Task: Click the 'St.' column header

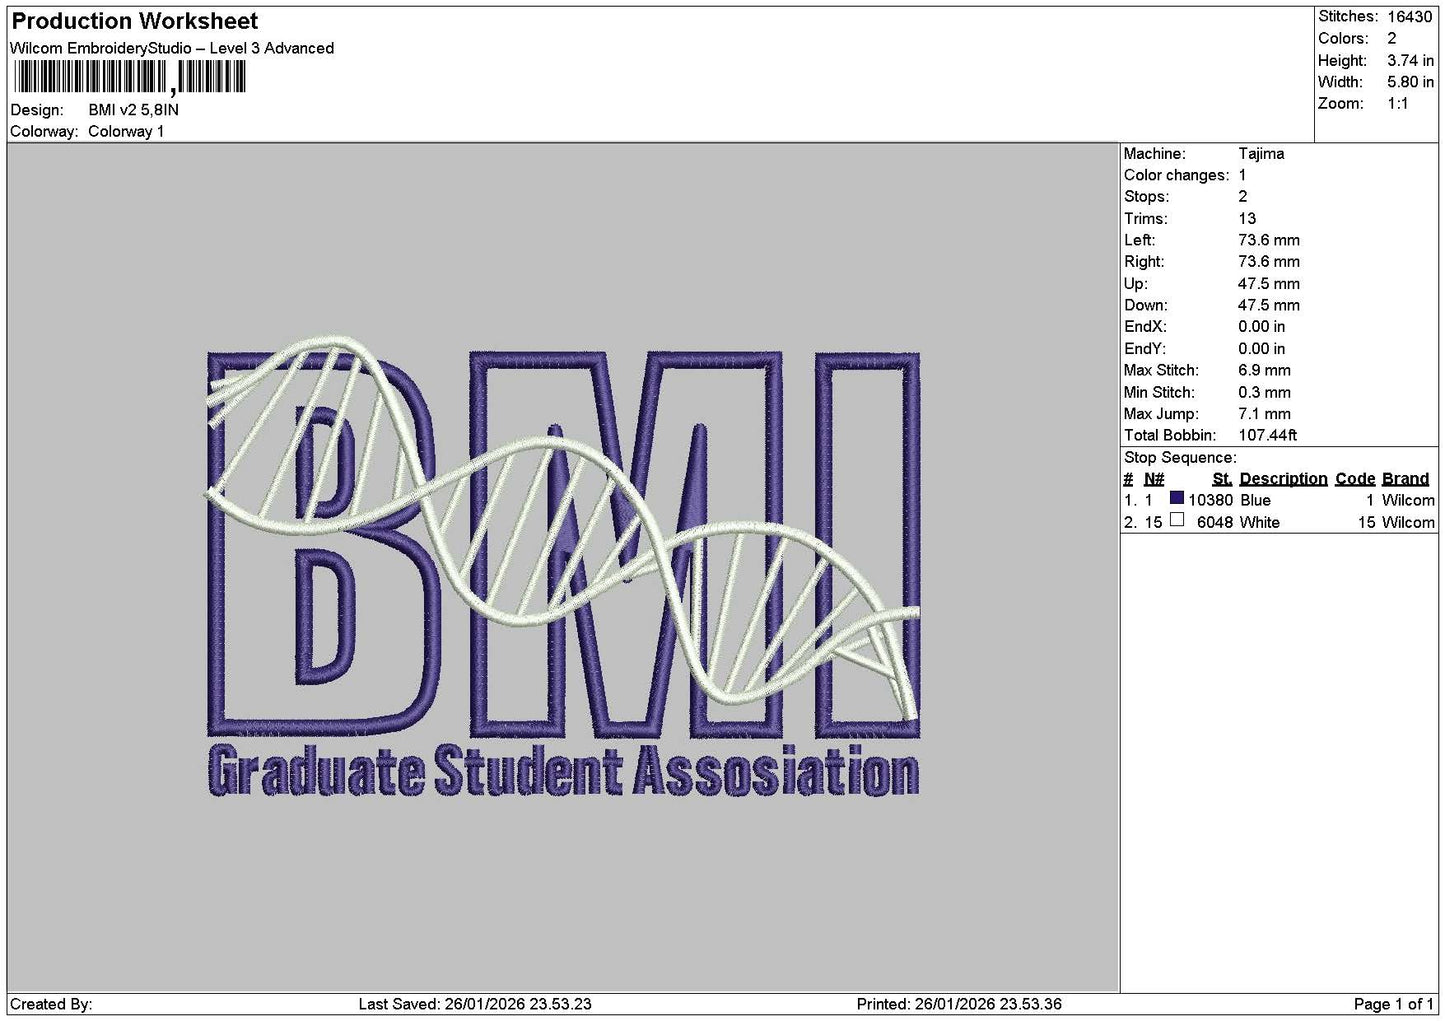Action: [1222, 479]
